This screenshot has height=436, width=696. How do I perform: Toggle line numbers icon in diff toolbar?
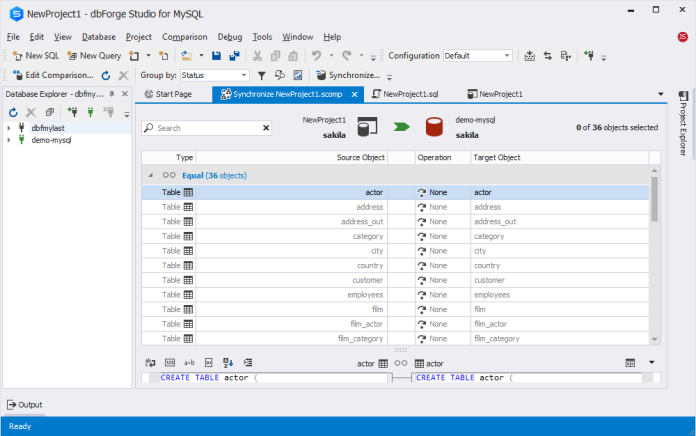click(x=170, y=363)
